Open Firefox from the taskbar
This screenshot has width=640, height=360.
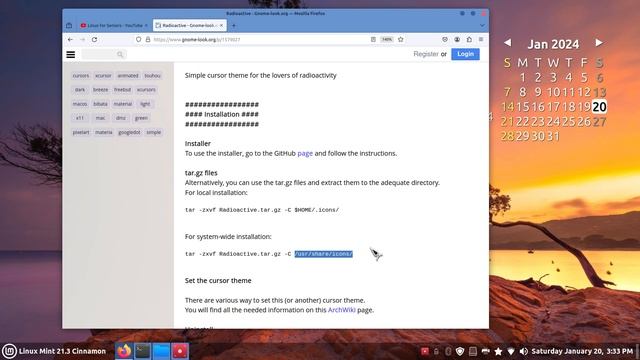[124, 351]
